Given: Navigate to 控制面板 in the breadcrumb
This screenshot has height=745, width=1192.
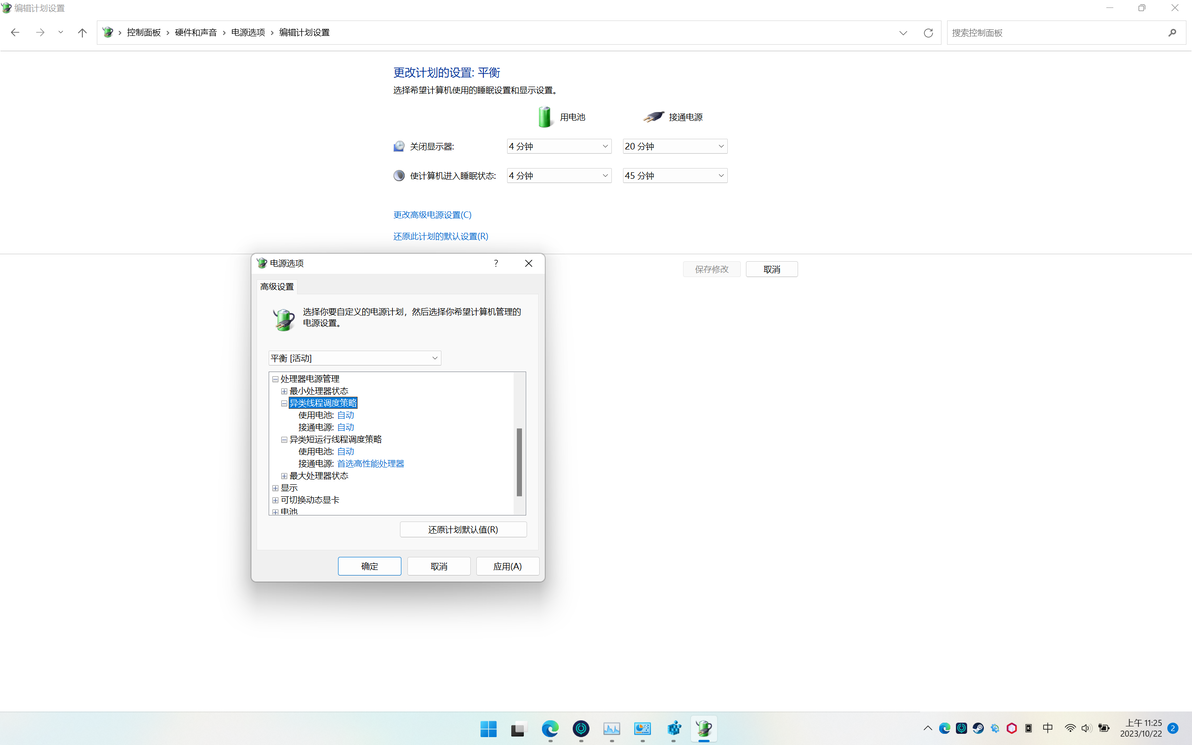Looking at the screenshot, I should pyautogui.click(x=144, y=33).
